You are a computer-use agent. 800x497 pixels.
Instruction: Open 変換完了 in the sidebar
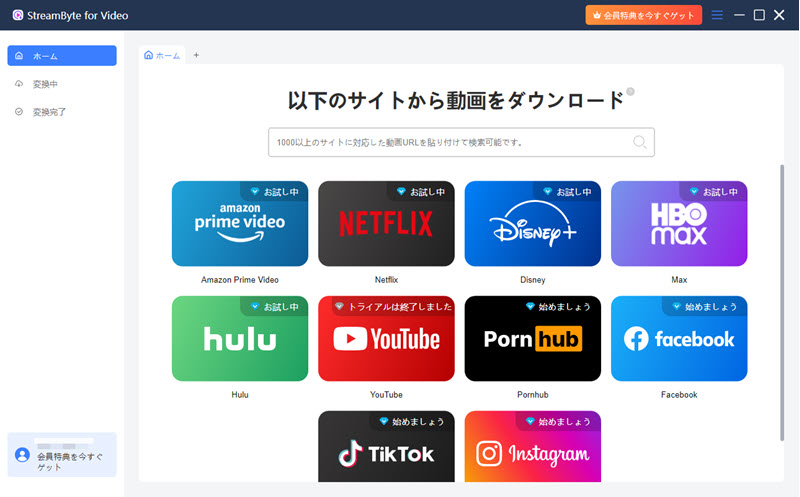point(62,112)
